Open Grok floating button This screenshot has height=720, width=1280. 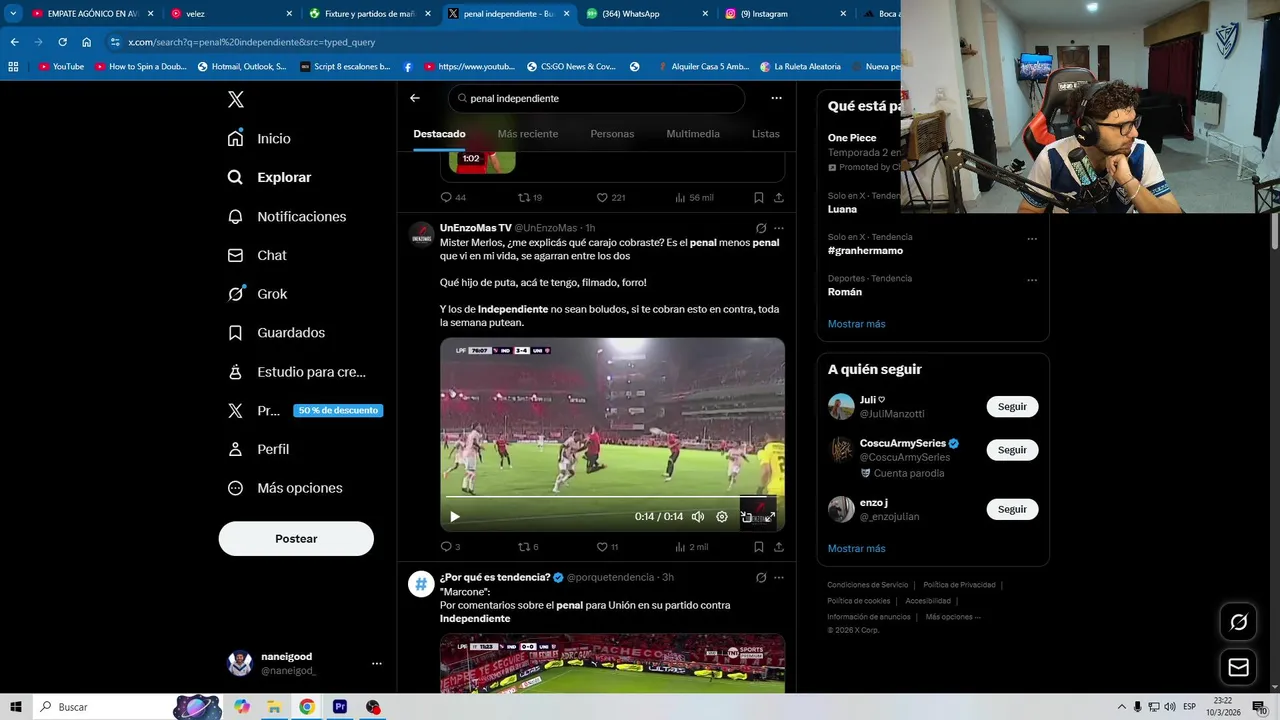(1238, 623)
